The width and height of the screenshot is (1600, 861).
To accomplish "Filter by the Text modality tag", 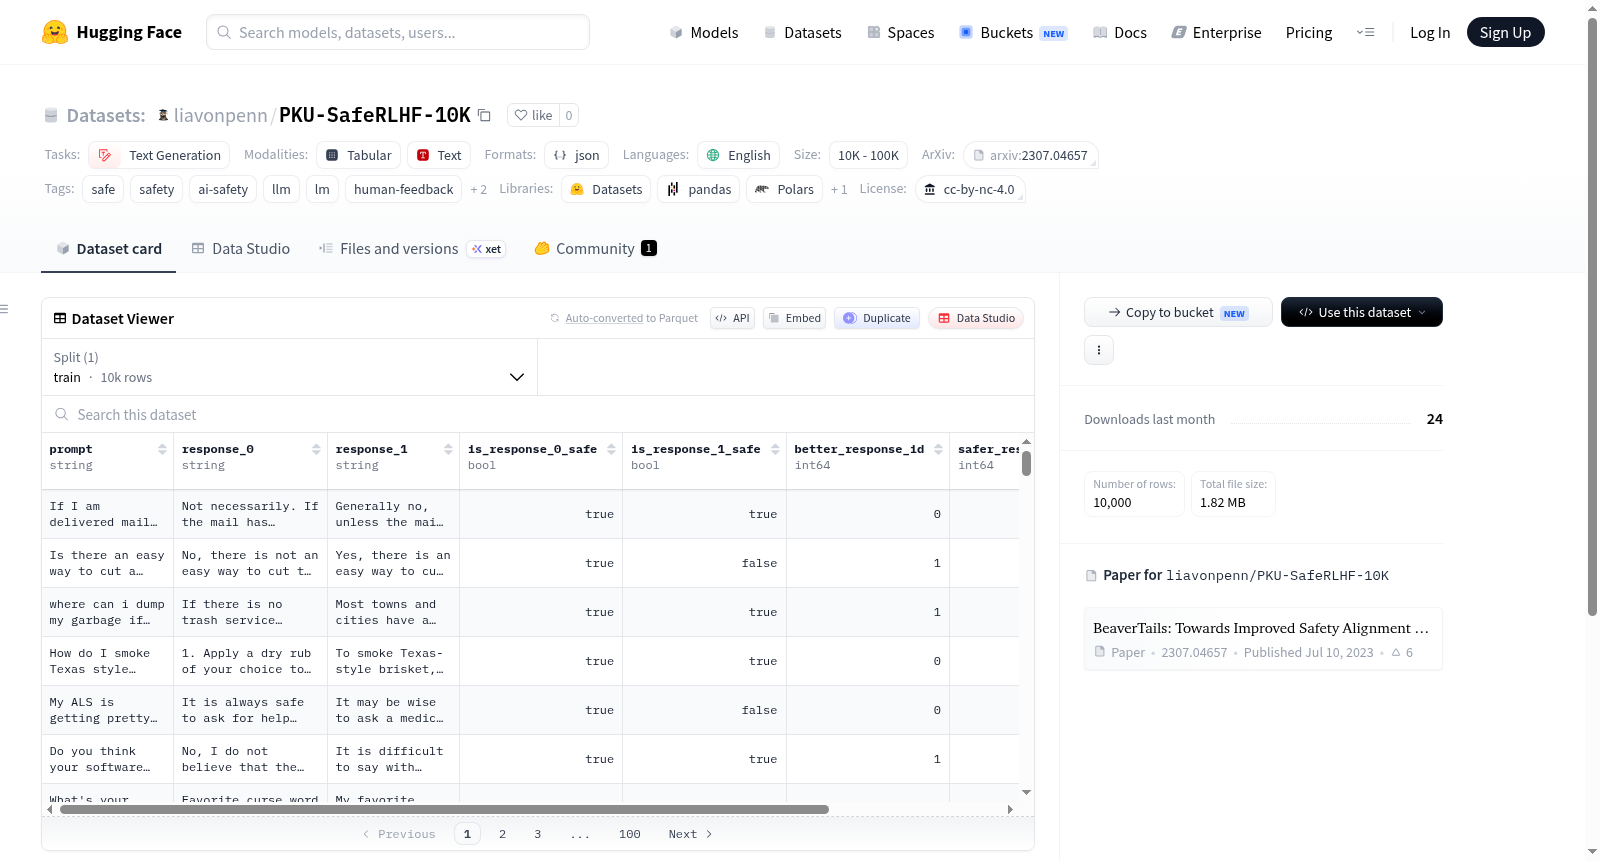I will 439,155.
